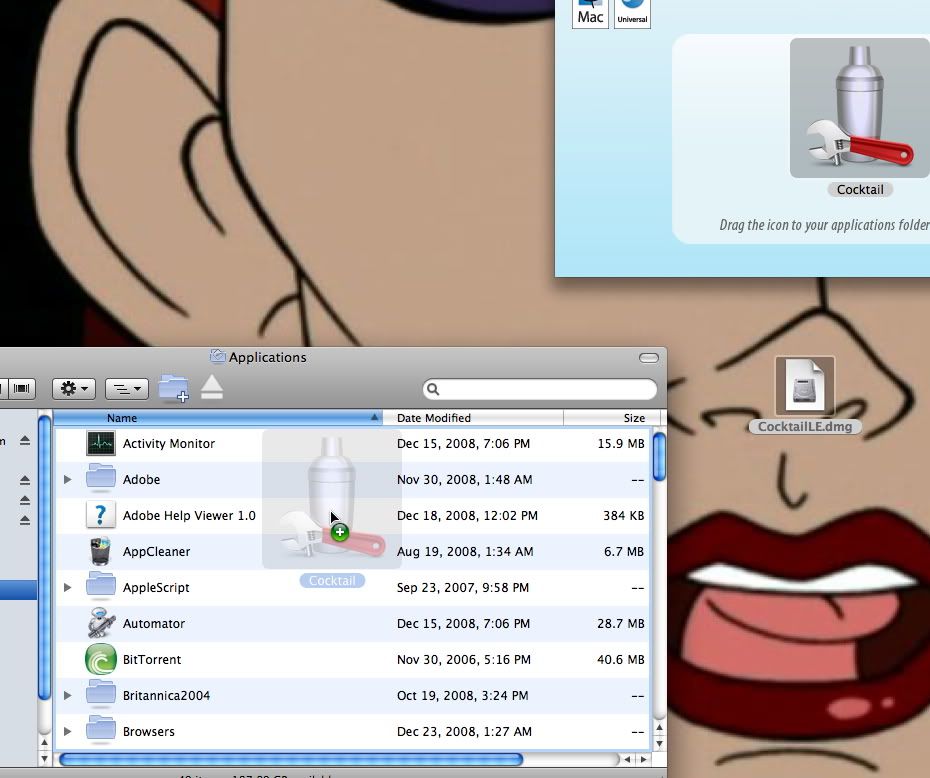This screenshot has width=930, height=778.
Task: Sort by the Name column header
Action: 218,417
